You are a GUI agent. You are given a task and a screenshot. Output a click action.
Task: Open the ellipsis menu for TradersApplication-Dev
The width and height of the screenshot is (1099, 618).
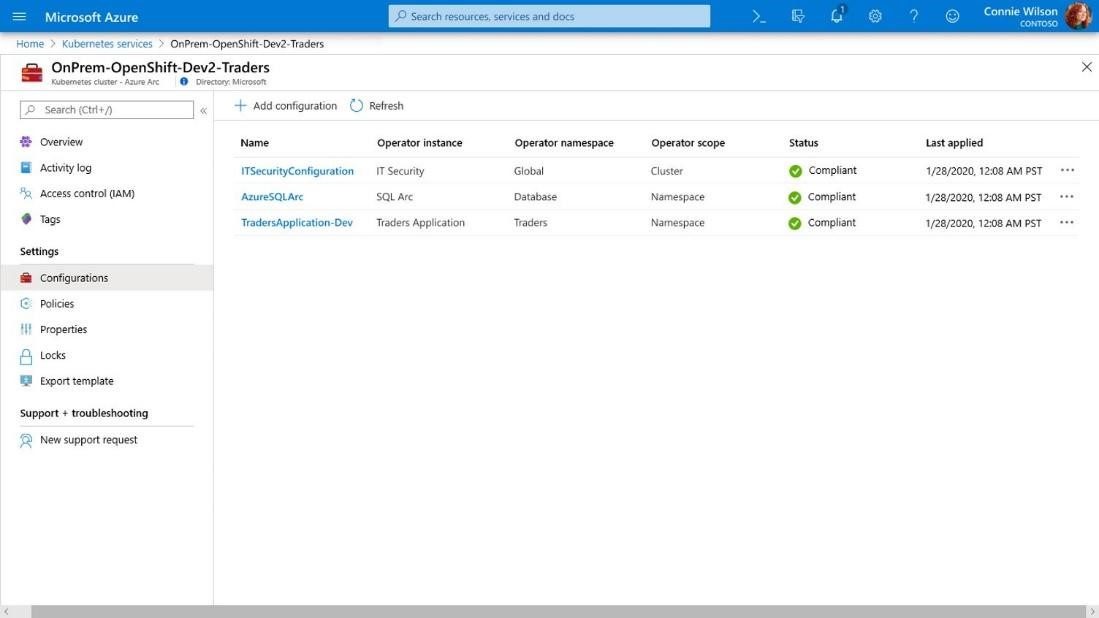click(x=1067, y=222)
